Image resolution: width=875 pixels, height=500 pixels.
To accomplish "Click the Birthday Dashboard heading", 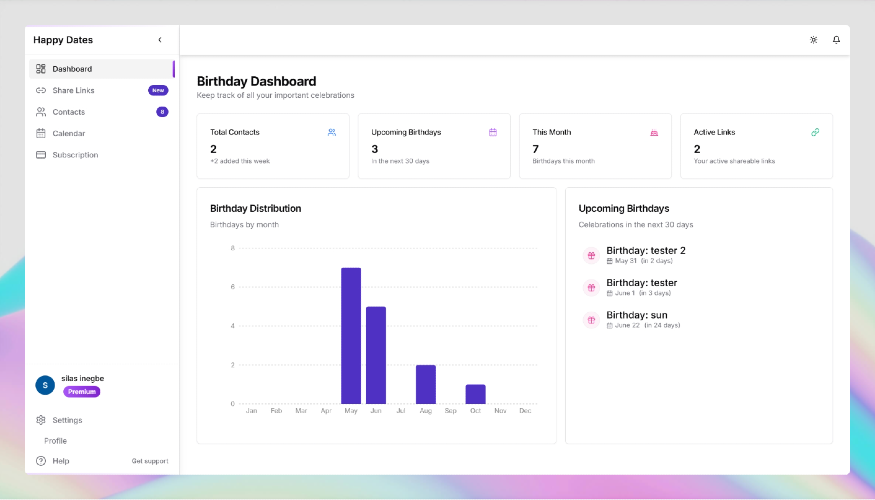I will click(256, 81).
